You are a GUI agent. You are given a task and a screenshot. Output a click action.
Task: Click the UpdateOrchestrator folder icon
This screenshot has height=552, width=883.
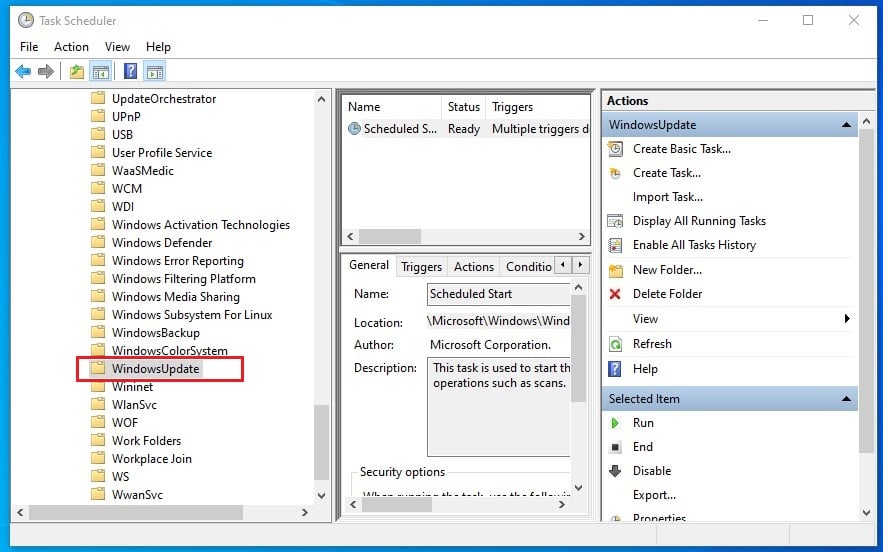(98, 98)
